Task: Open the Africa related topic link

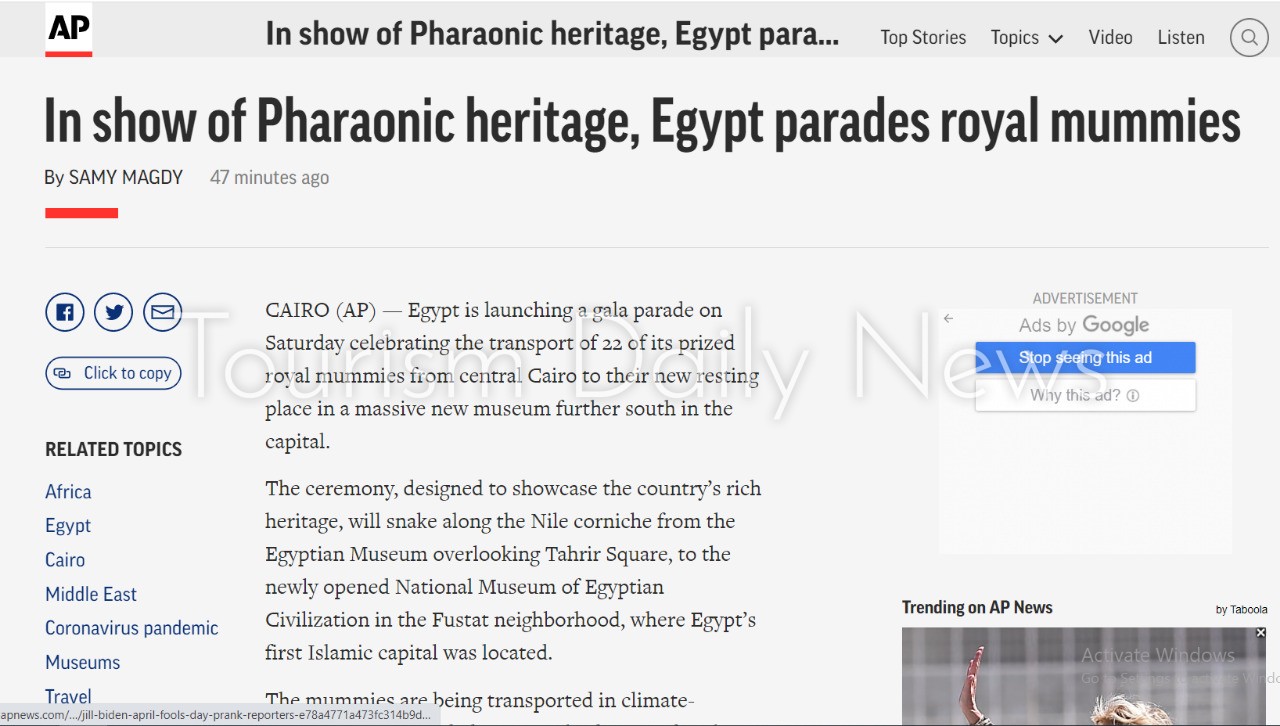Action: tap(68, 492)
